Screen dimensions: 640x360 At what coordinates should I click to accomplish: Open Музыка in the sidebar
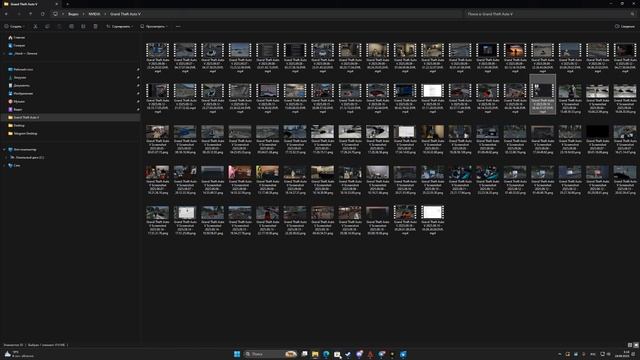point(19,101)
